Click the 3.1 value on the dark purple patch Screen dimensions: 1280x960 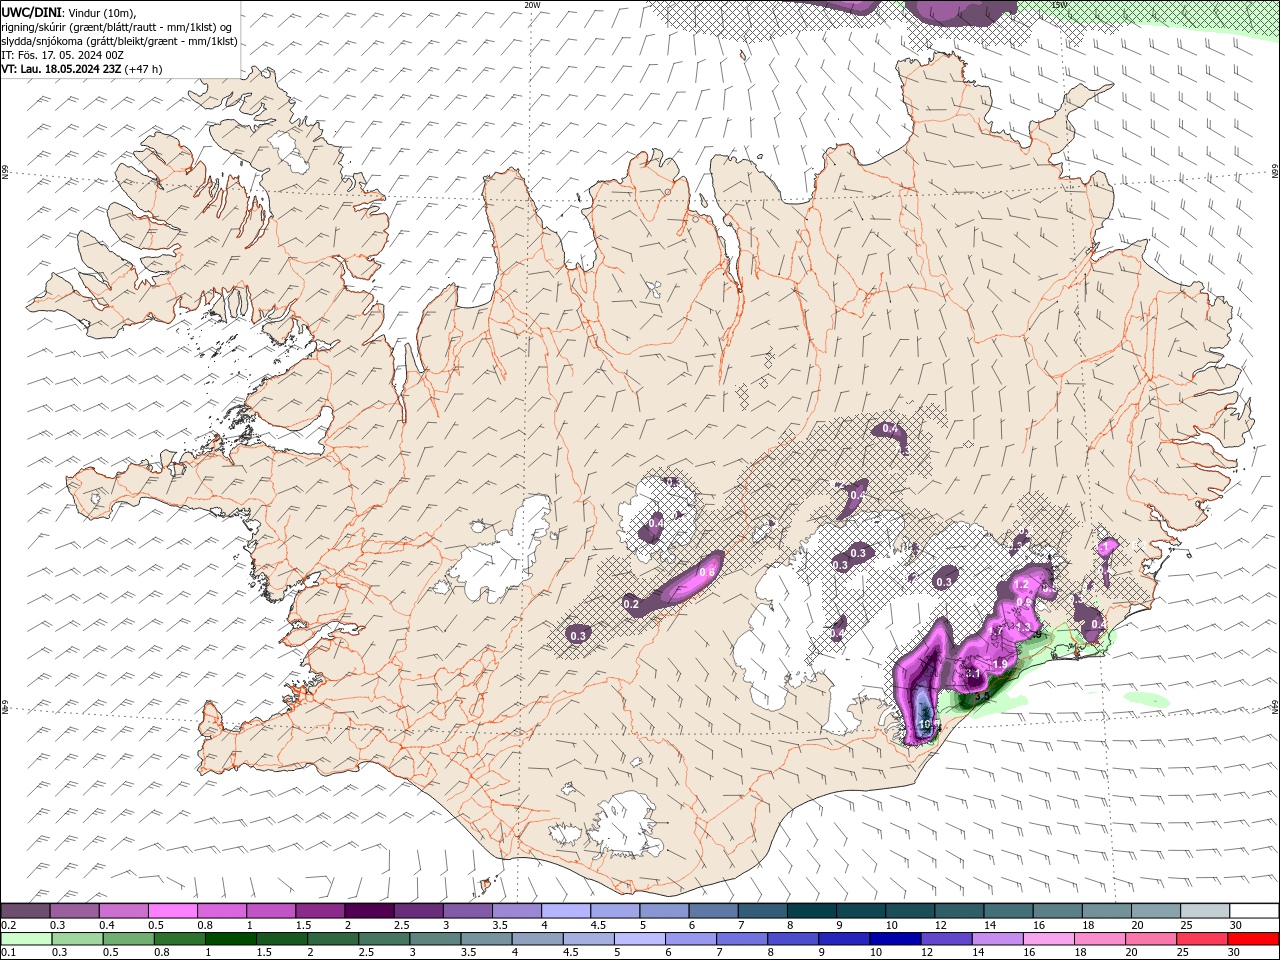pos(974,674)
